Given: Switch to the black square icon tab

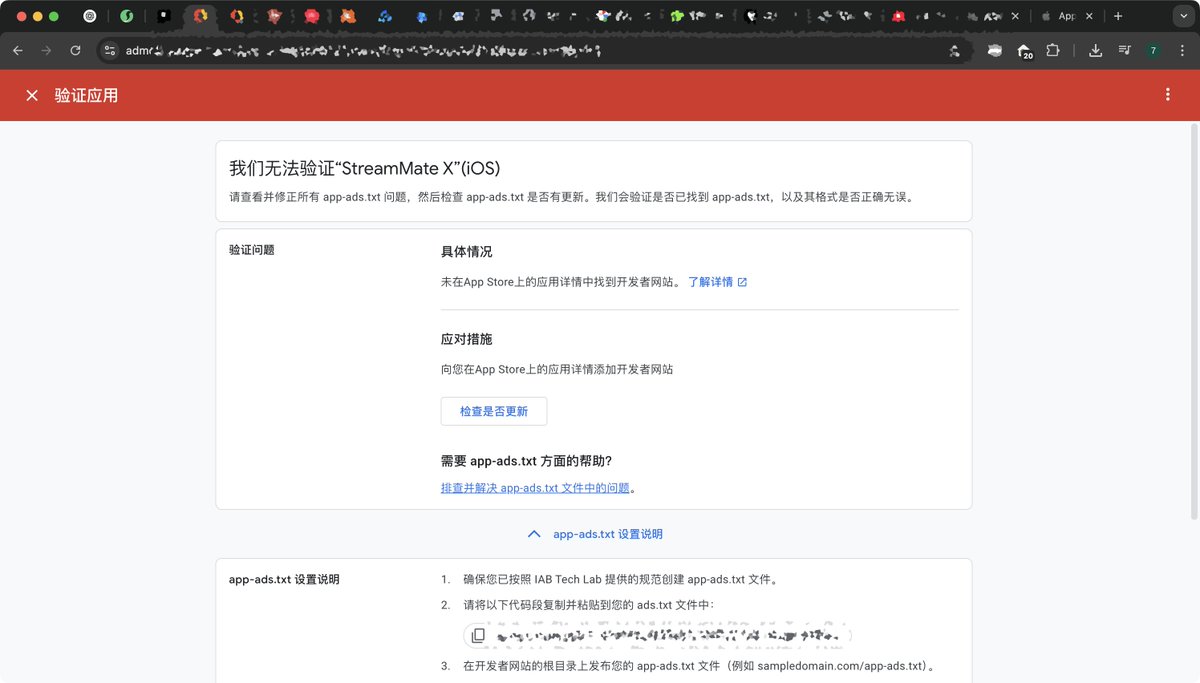Looking at the screenshot, I should [x=163, y=16].
